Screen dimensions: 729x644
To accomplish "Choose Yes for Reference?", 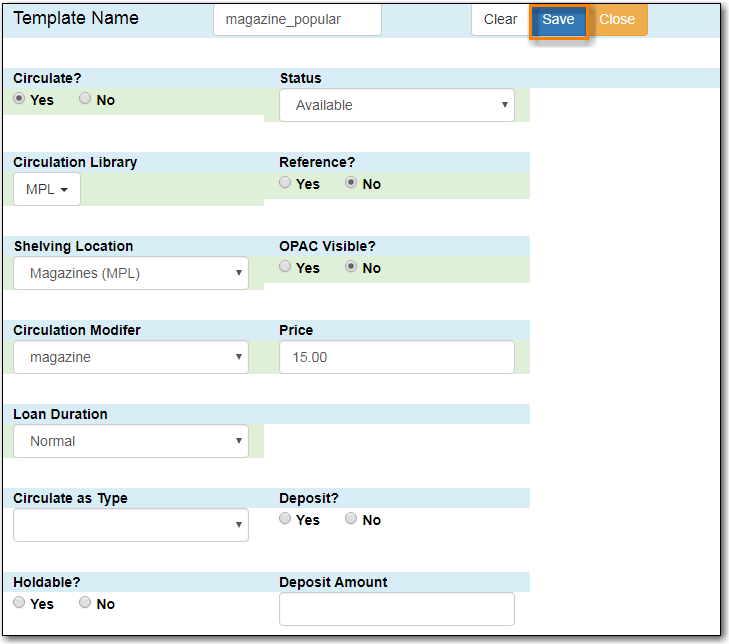I will click(x=286, y=184).
